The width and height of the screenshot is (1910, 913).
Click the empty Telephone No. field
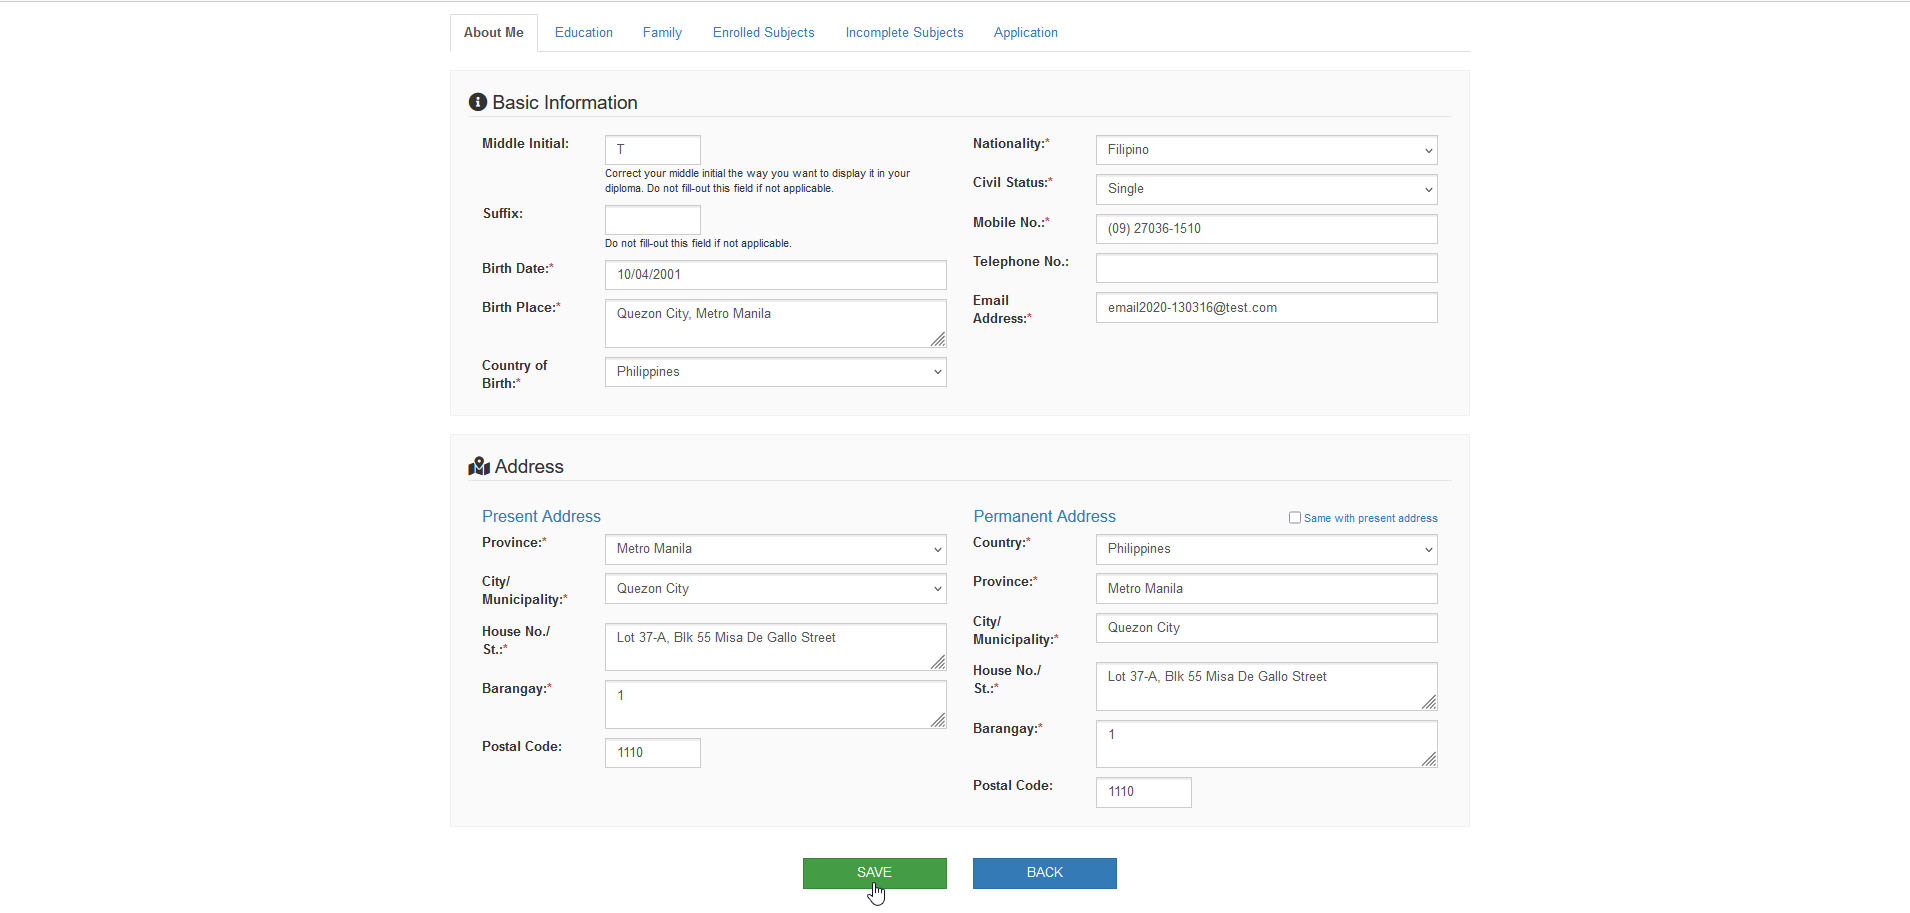click(1266, 268)
